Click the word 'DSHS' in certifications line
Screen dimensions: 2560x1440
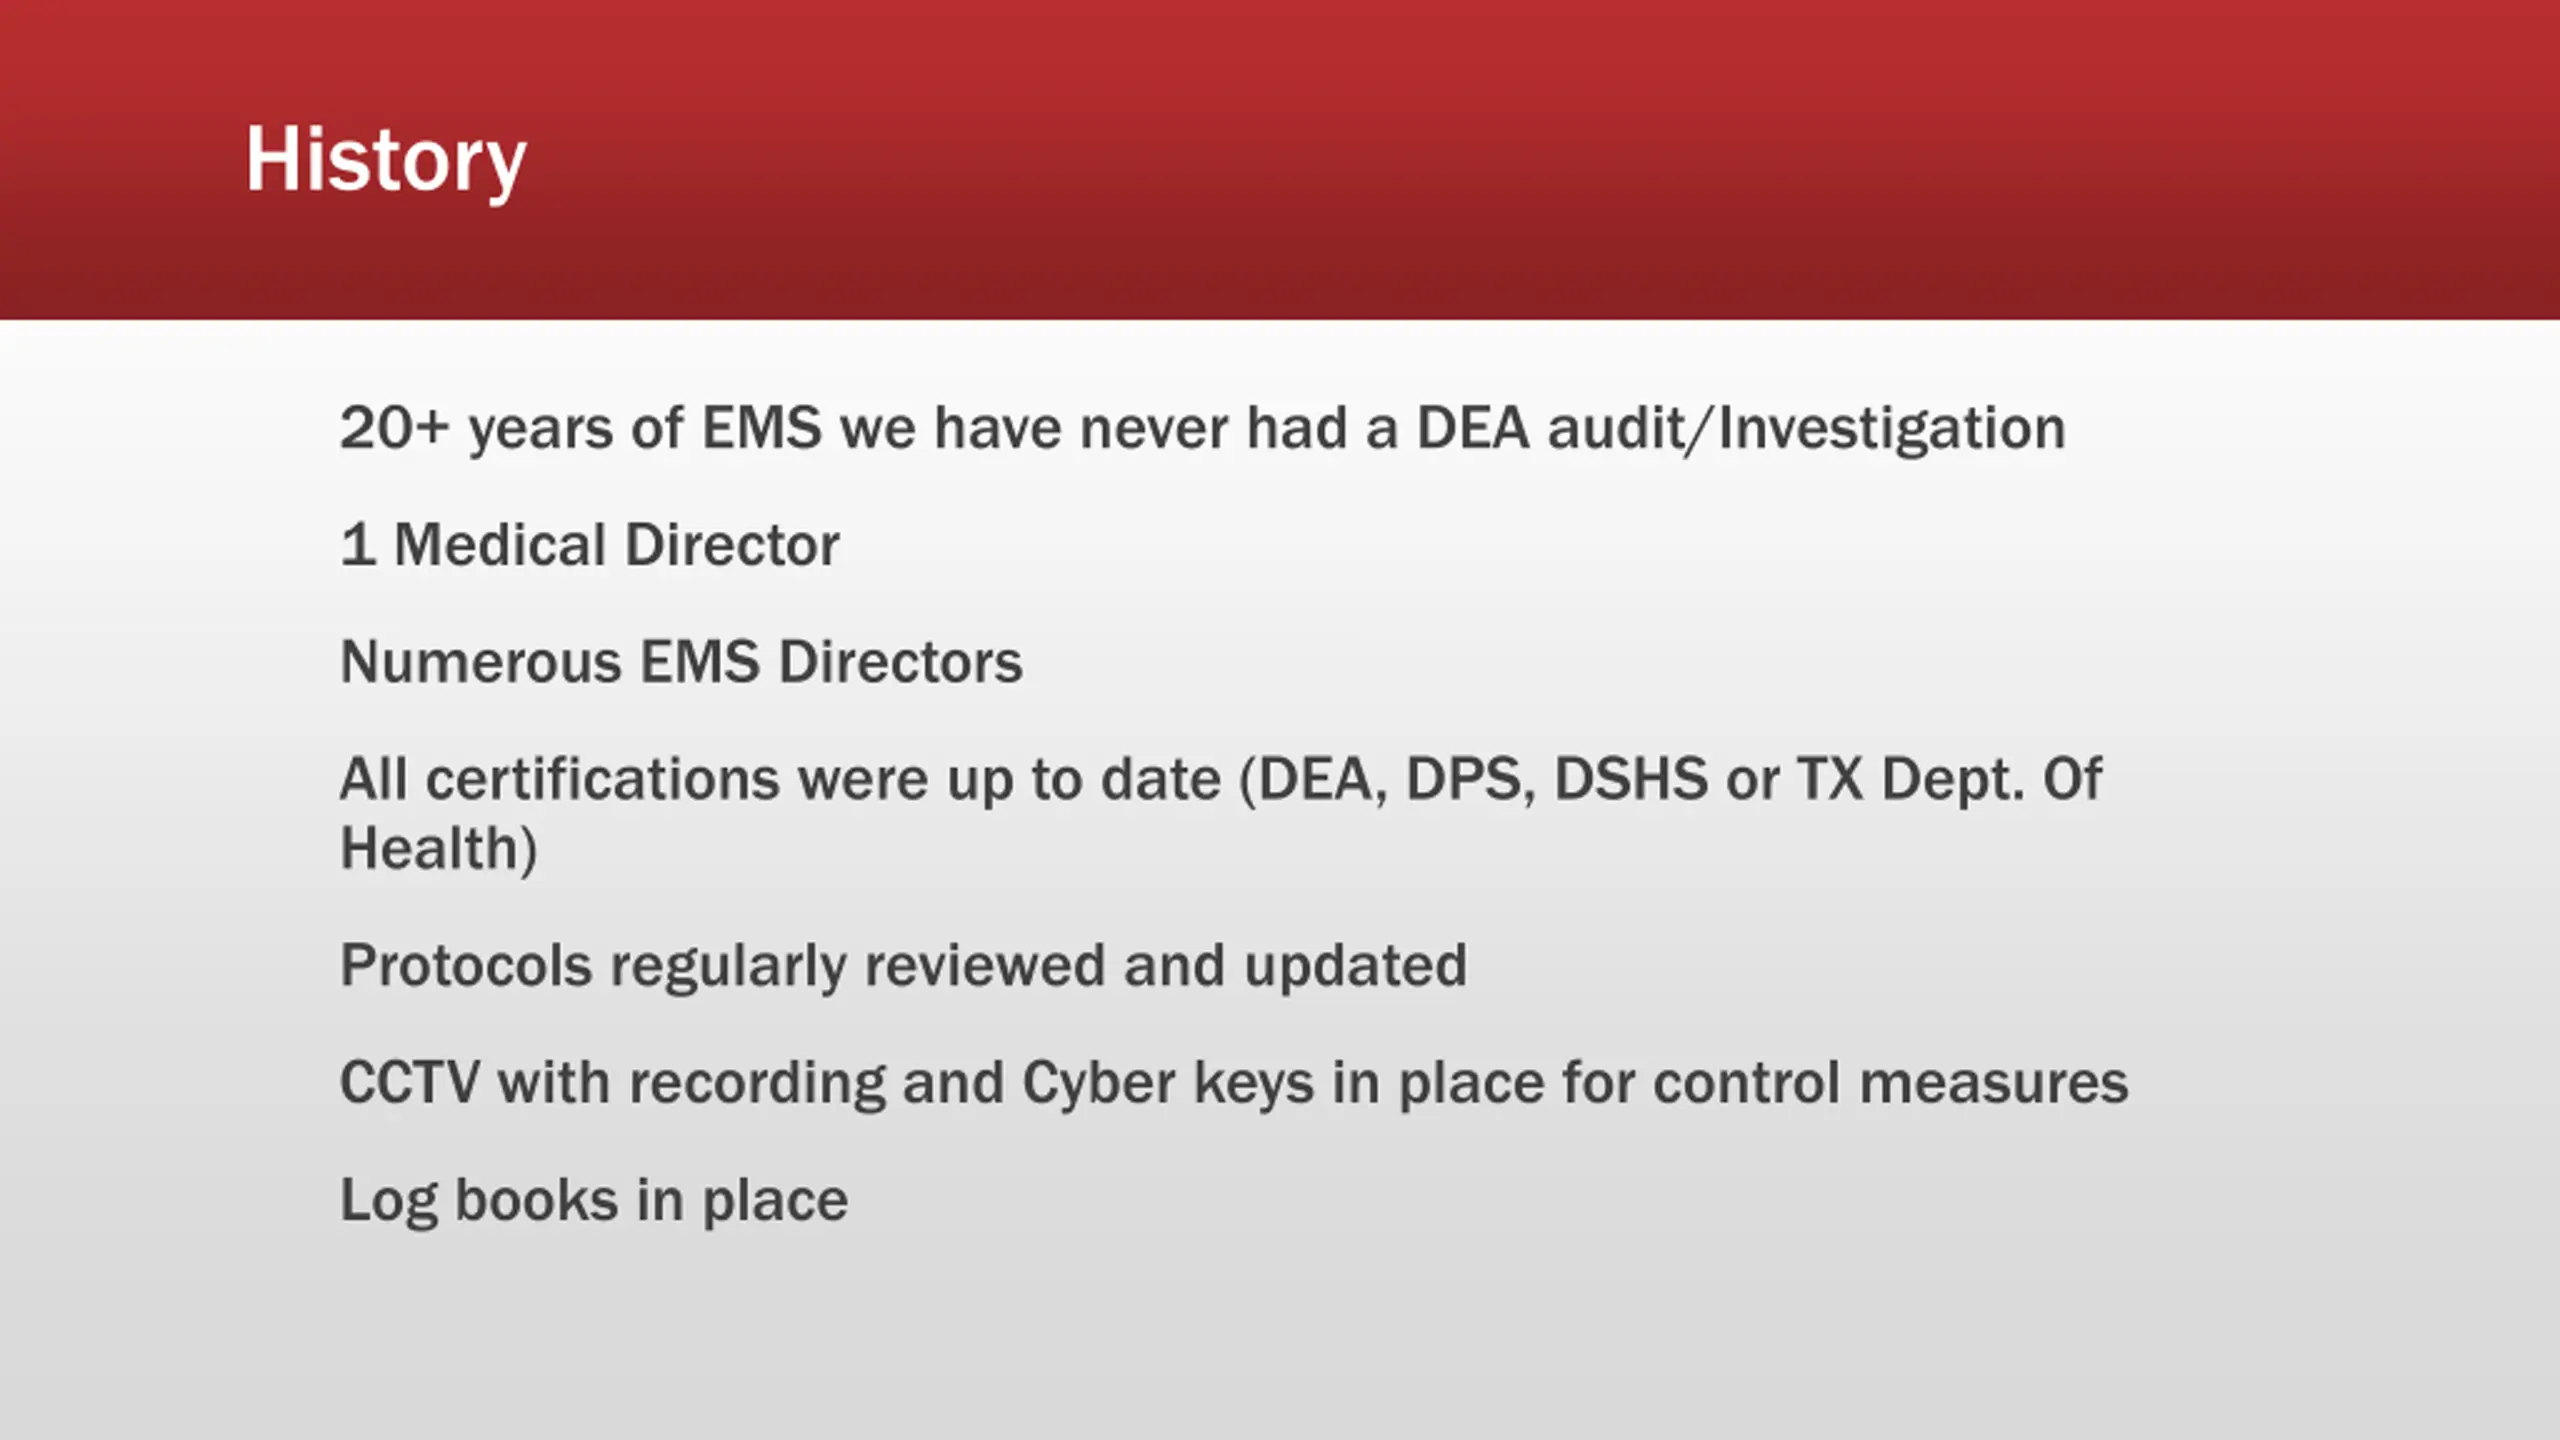[1631, 779]
